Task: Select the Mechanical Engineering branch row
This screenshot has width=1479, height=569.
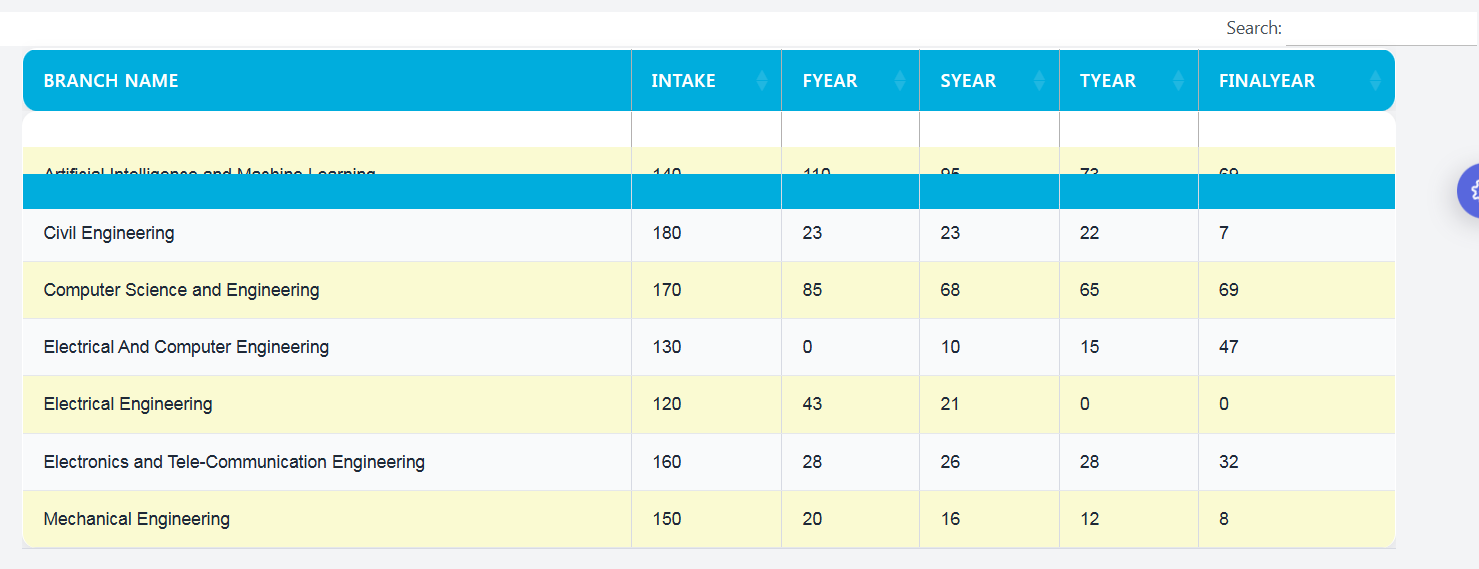Action: pyautogui.click(x=137, y=519)
